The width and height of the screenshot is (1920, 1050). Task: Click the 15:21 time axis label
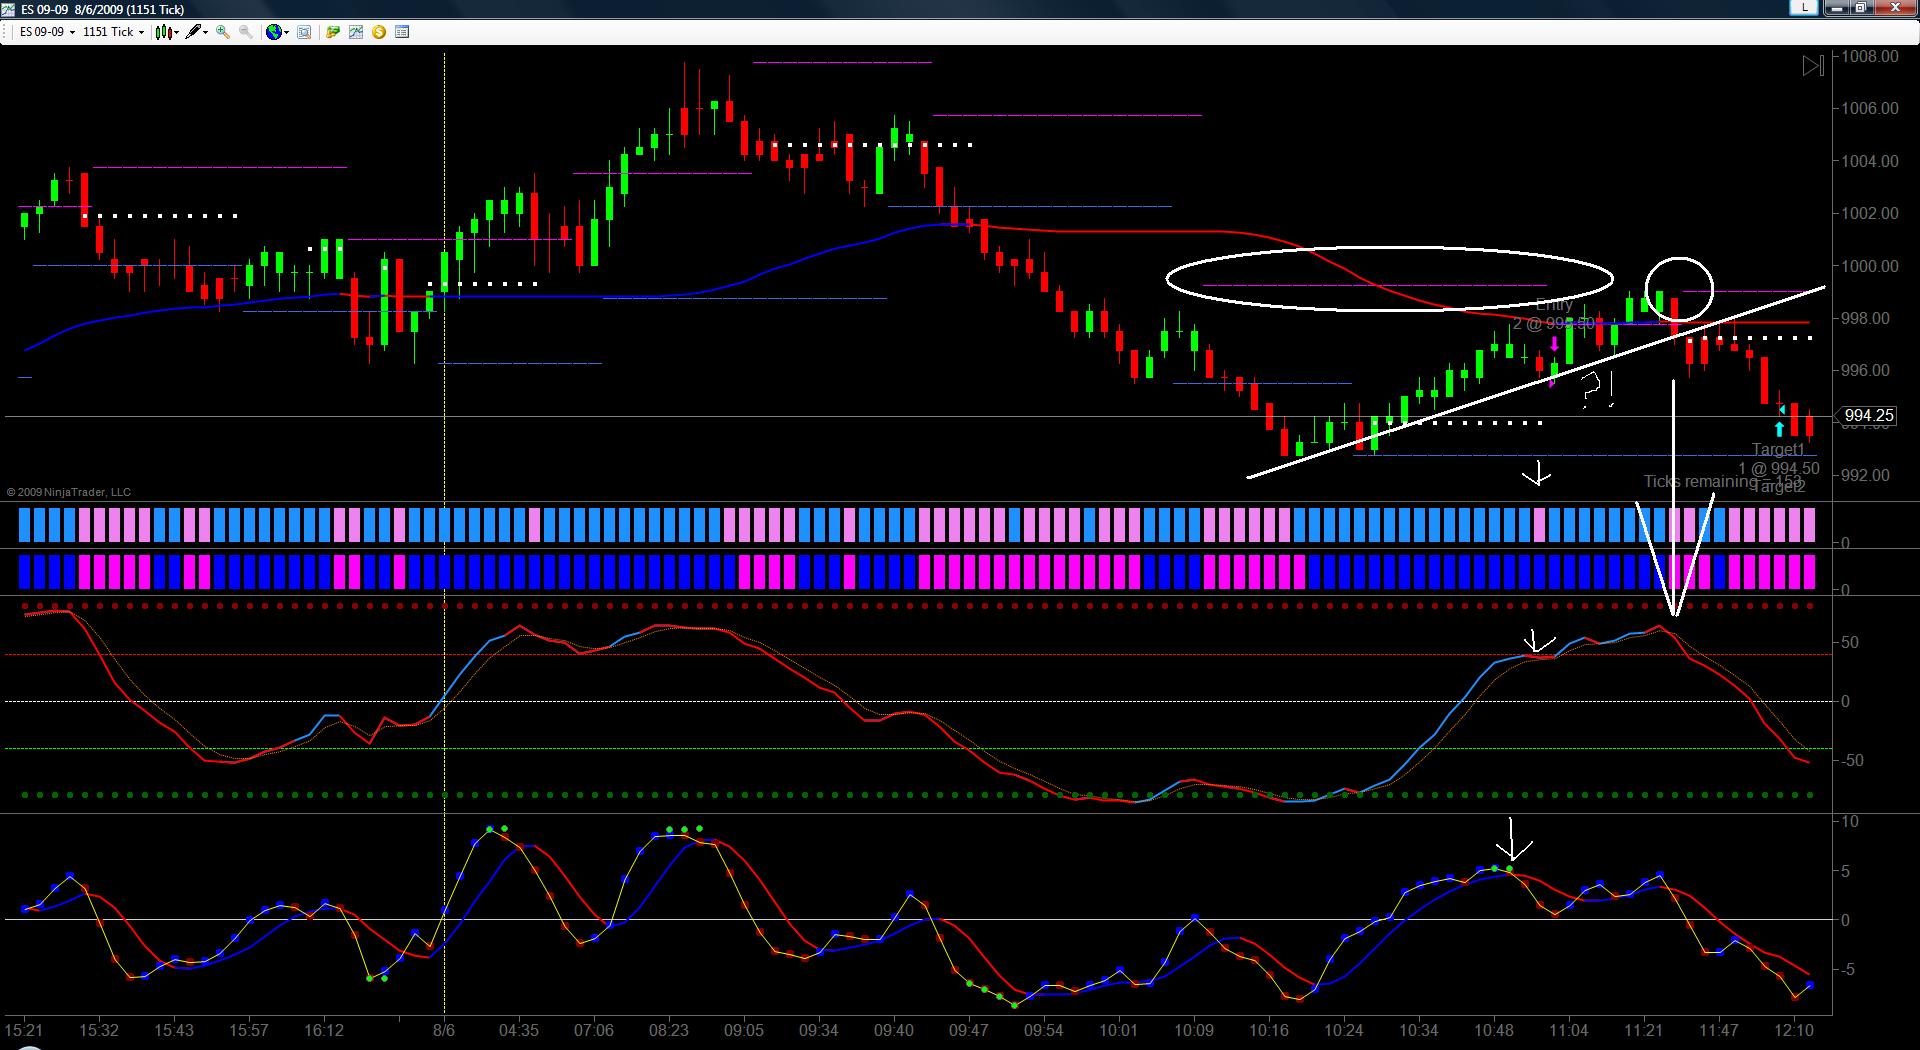tap(23, 1030)
